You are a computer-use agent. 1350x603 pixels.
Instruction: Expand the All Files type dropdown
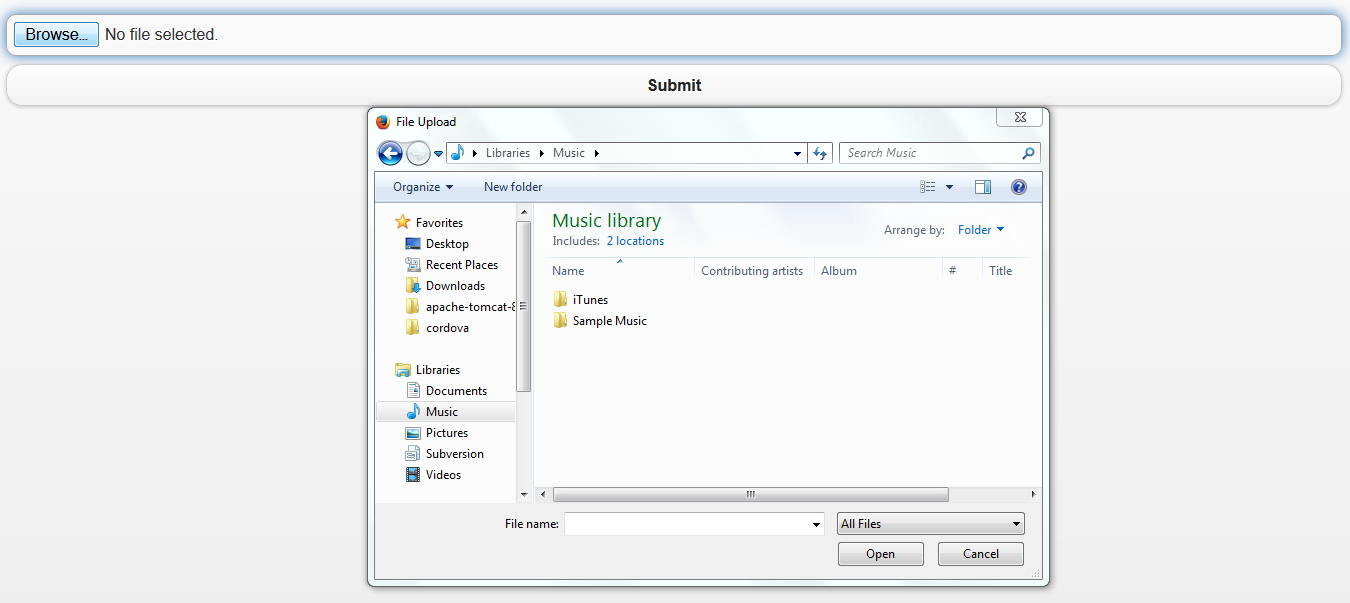point(930,524)
